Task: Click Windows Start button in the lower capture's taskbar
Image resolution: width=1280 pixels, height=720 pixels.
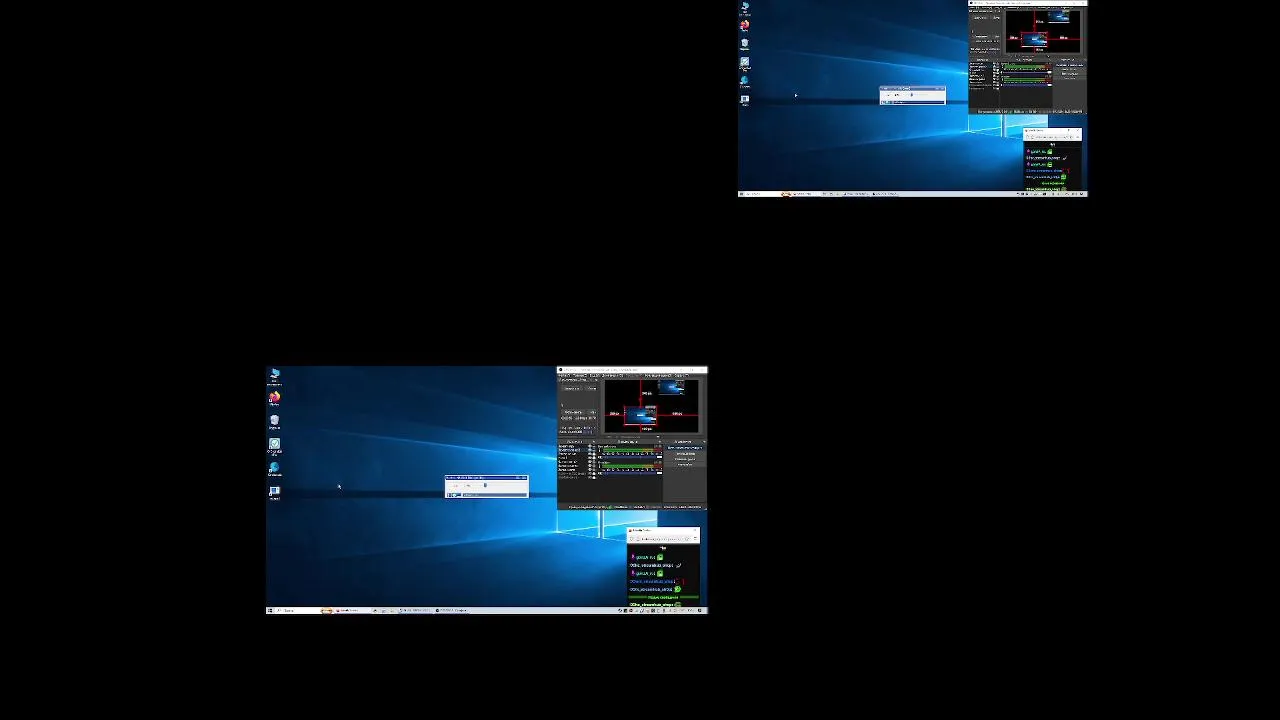Action: (270, 610)
